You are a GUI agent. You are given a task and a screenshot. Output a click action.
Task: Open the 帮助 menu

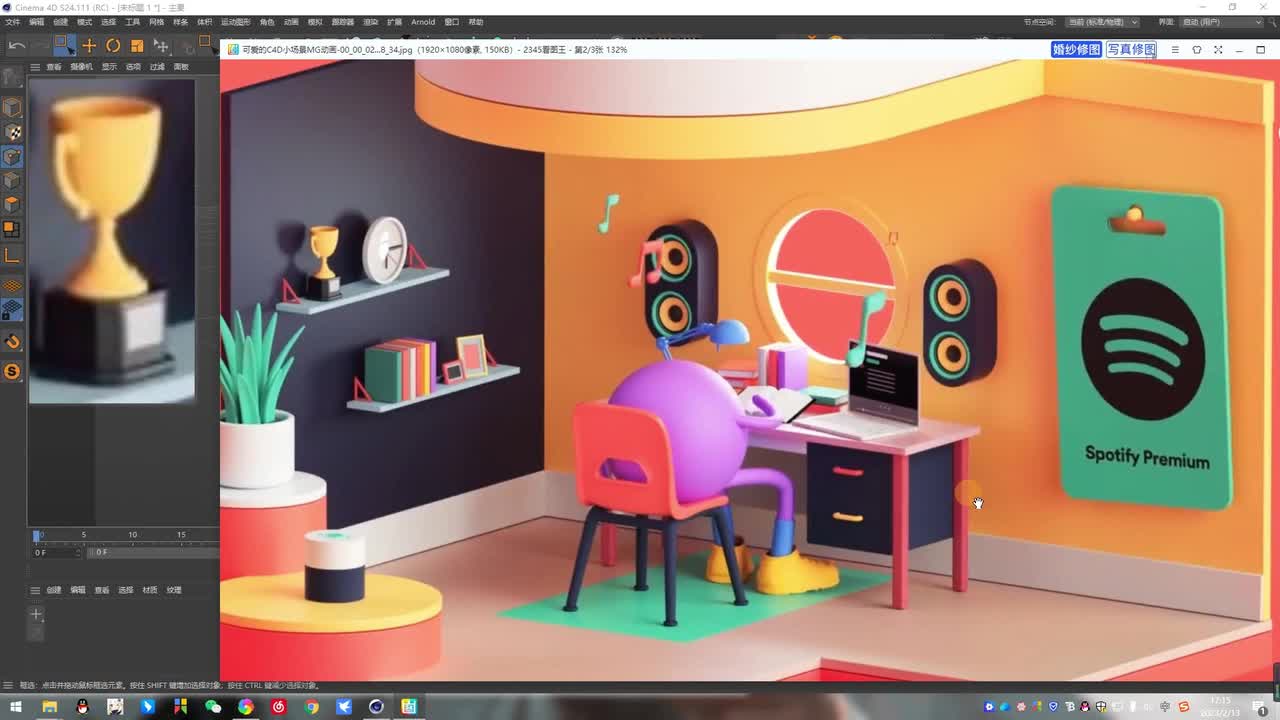476,22
